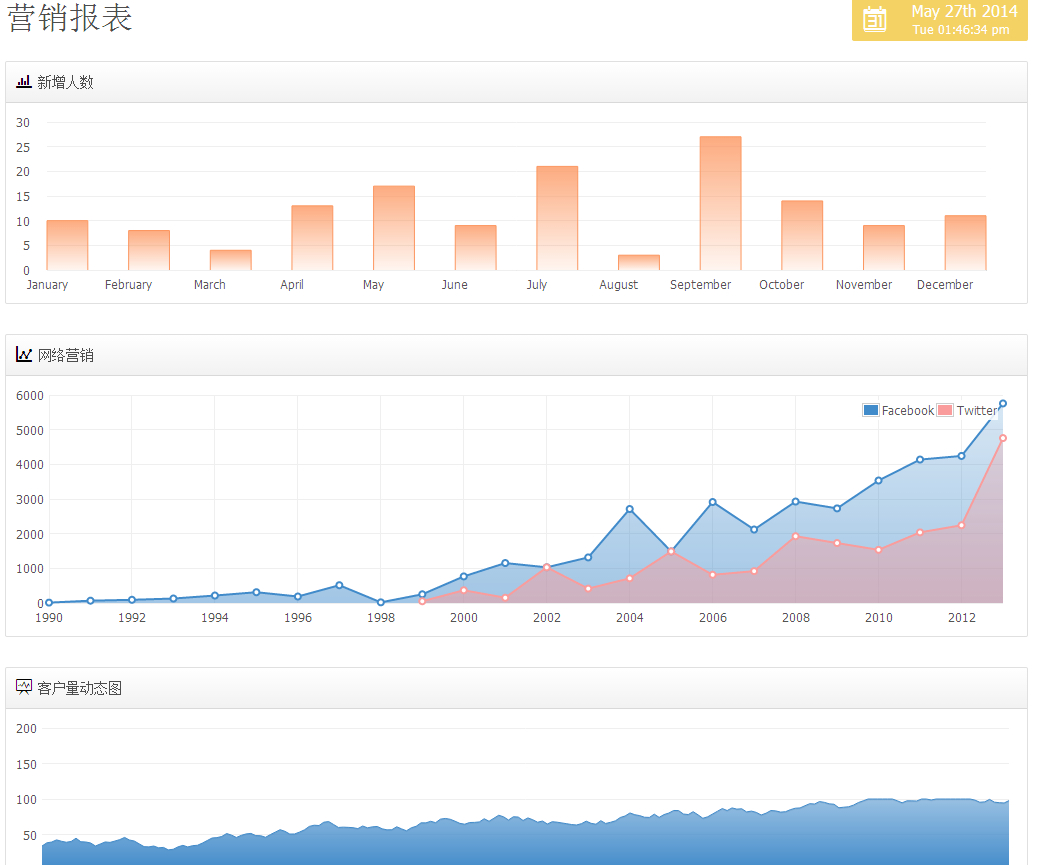The width and height of the screenshot is (1039, 865).
Task: Click the Facebook blue legend swatch
Action: [870, 410]
